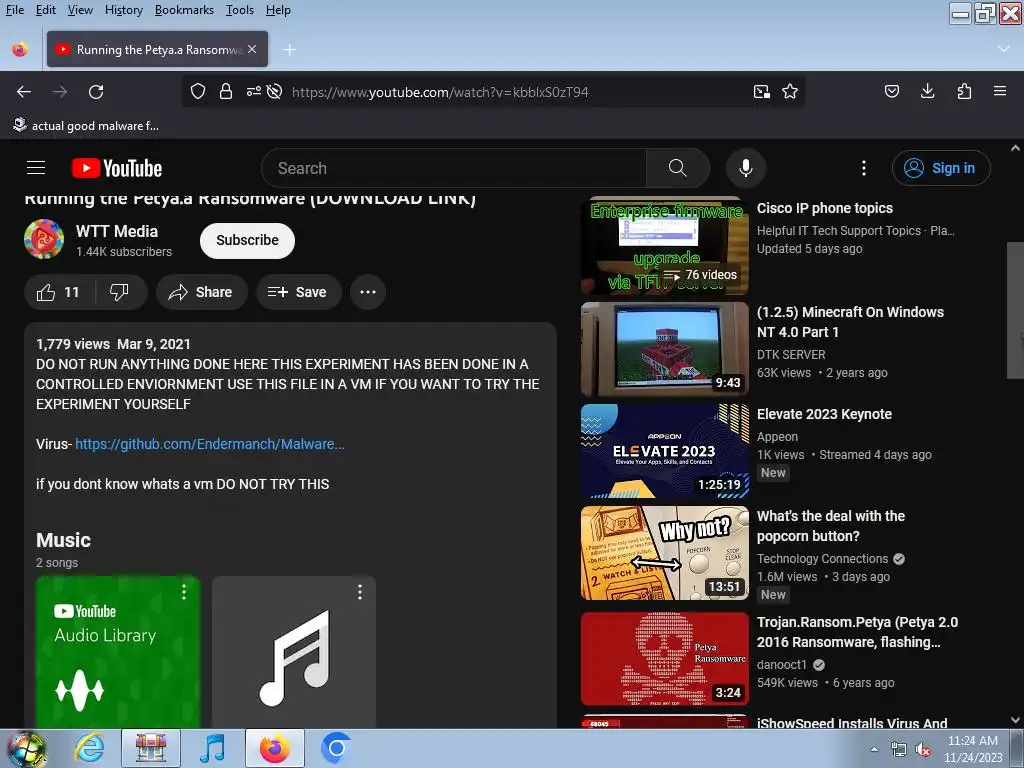Click the page vertical scrollbar thumb
The width and height of the screenshot is (1024, 768).
pyautogui.click(x=1015, y=310)
